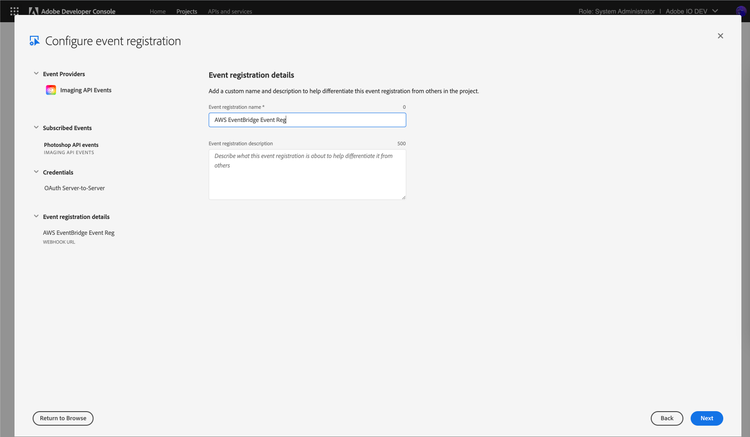The image size is (750, 437).
Task: Collapse the Event registration details section
Action: (x=36, y=217)
